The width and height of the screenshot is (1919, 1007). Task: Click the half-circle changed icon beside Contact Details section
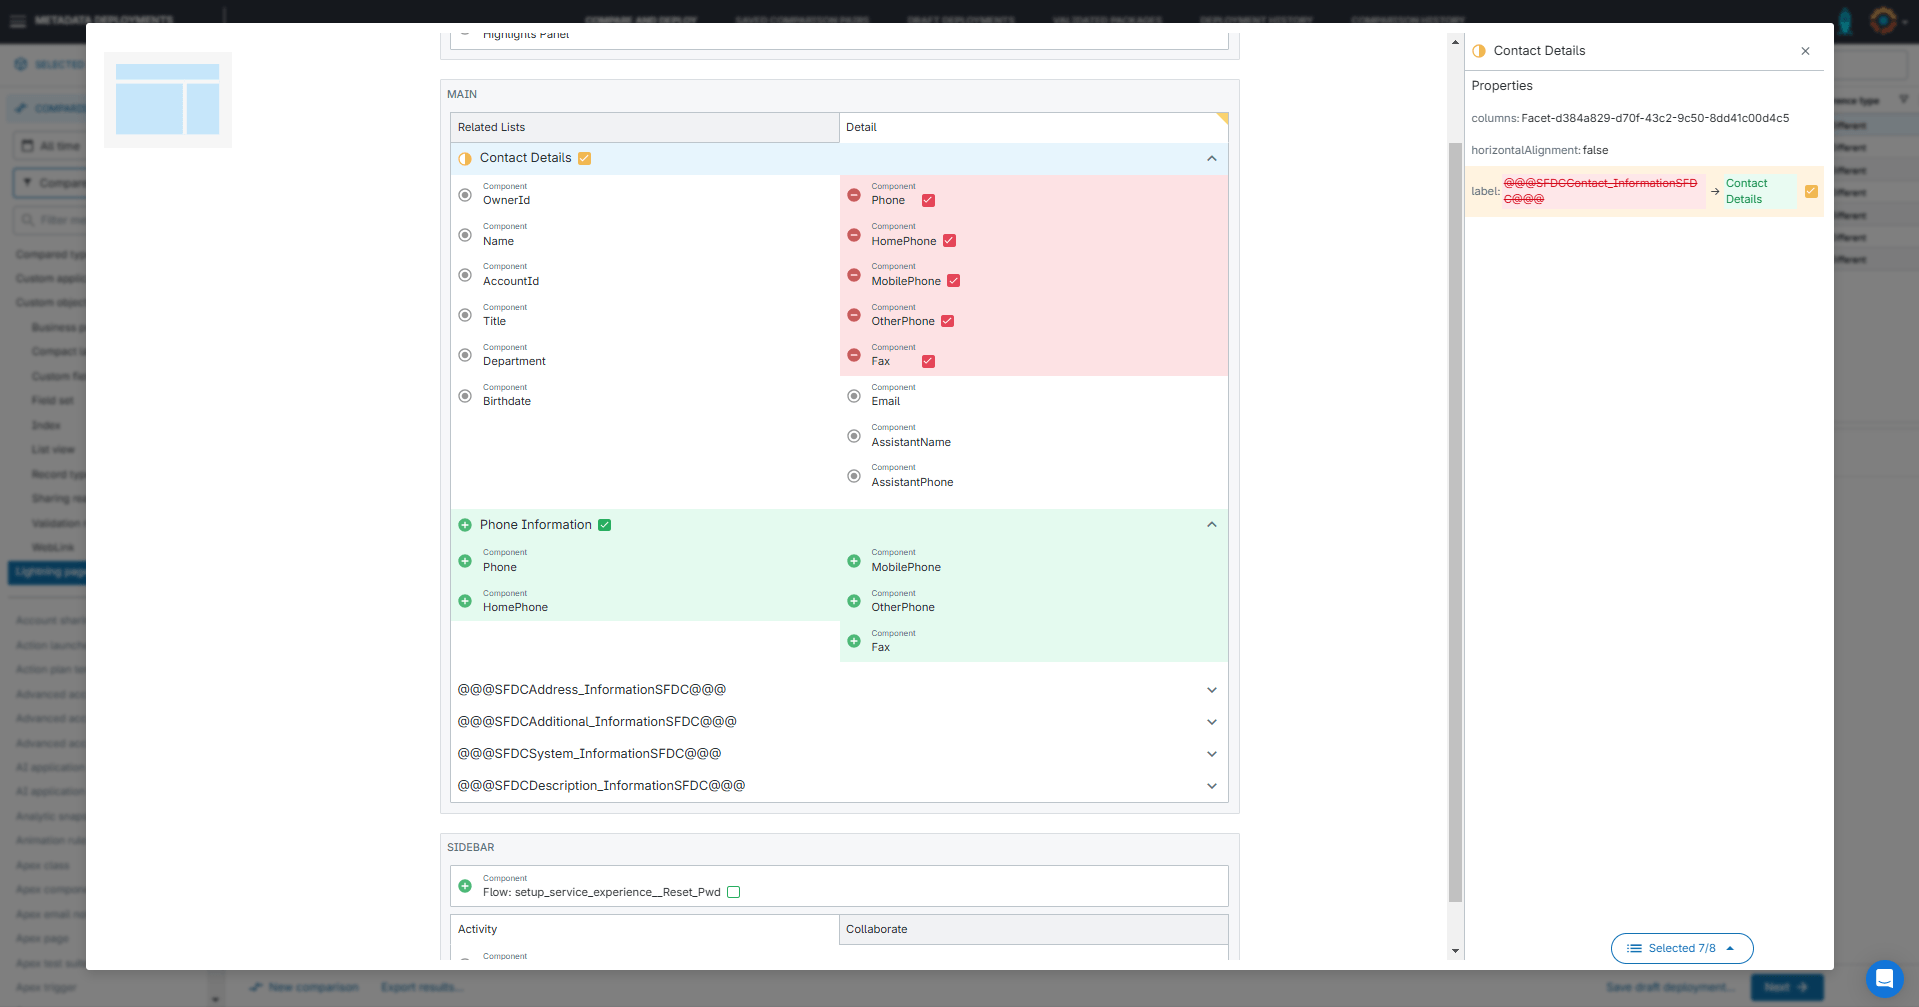point(465,159)
